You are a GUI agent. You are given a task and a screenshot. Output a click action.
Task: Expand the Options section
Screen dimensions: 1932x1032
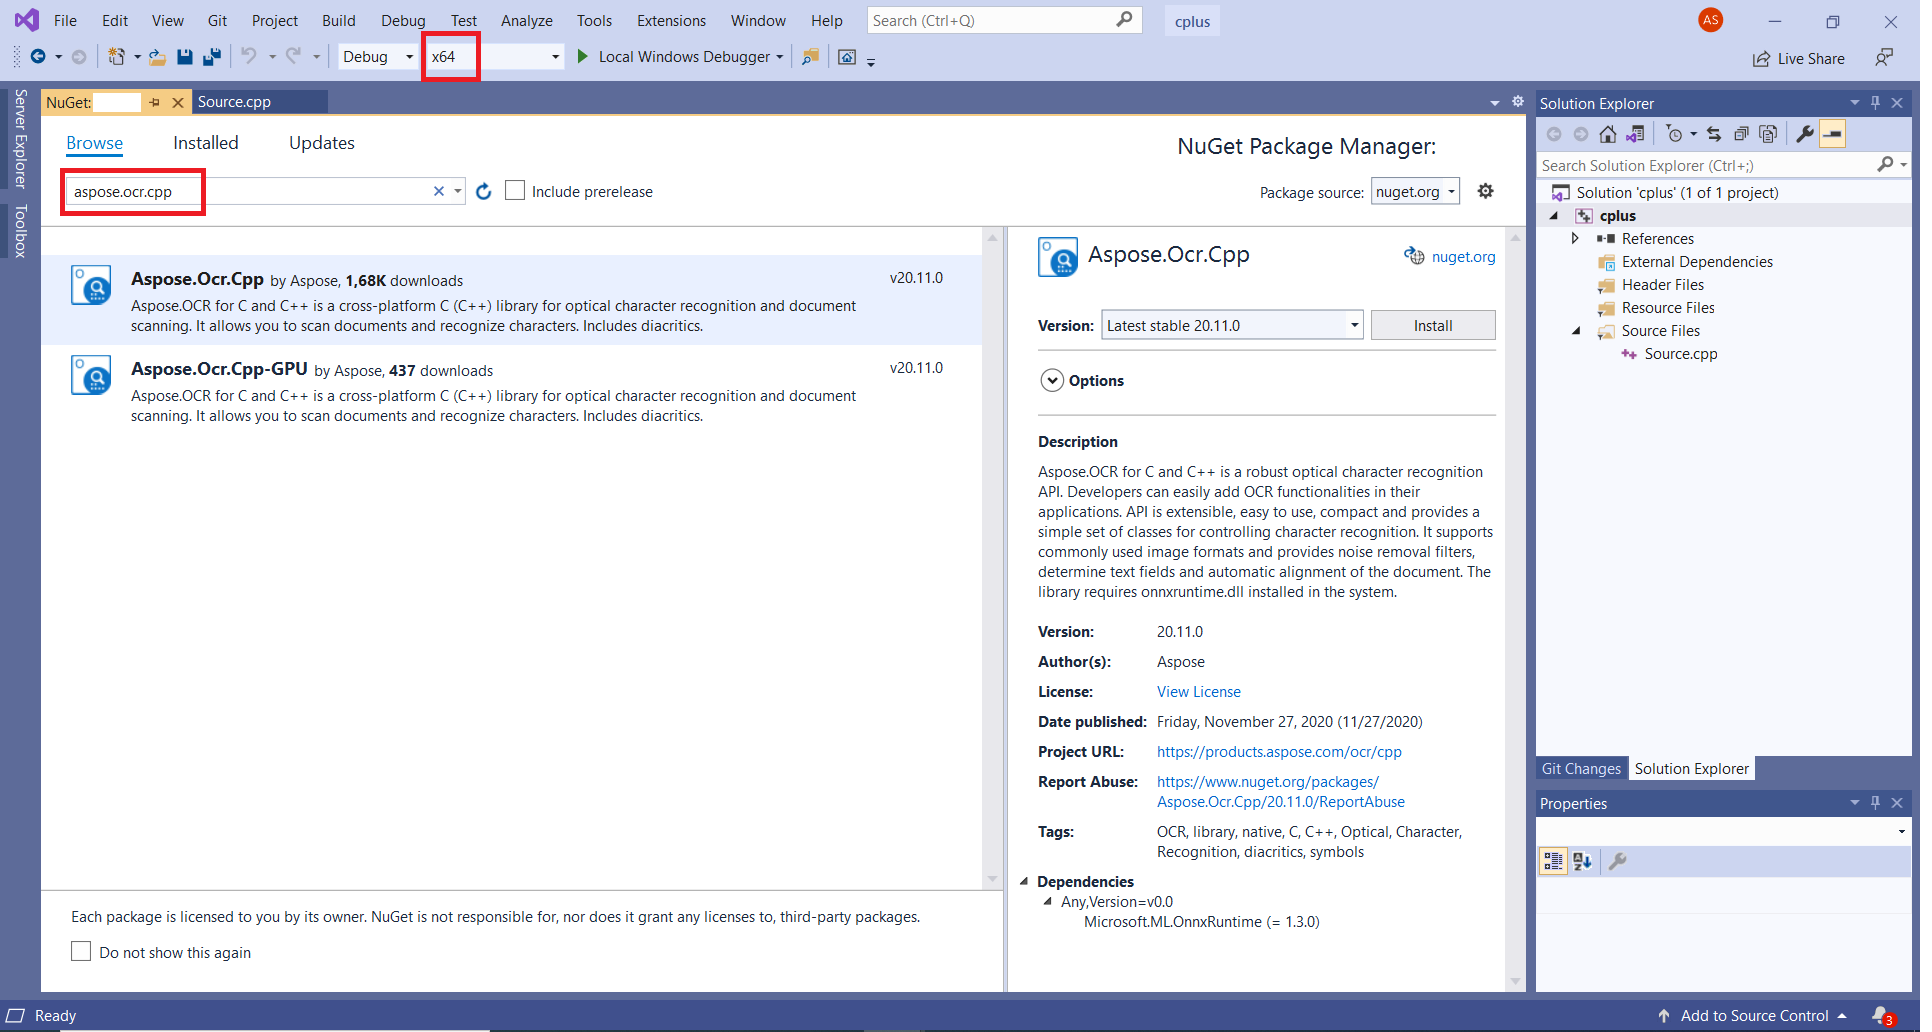1052,380
